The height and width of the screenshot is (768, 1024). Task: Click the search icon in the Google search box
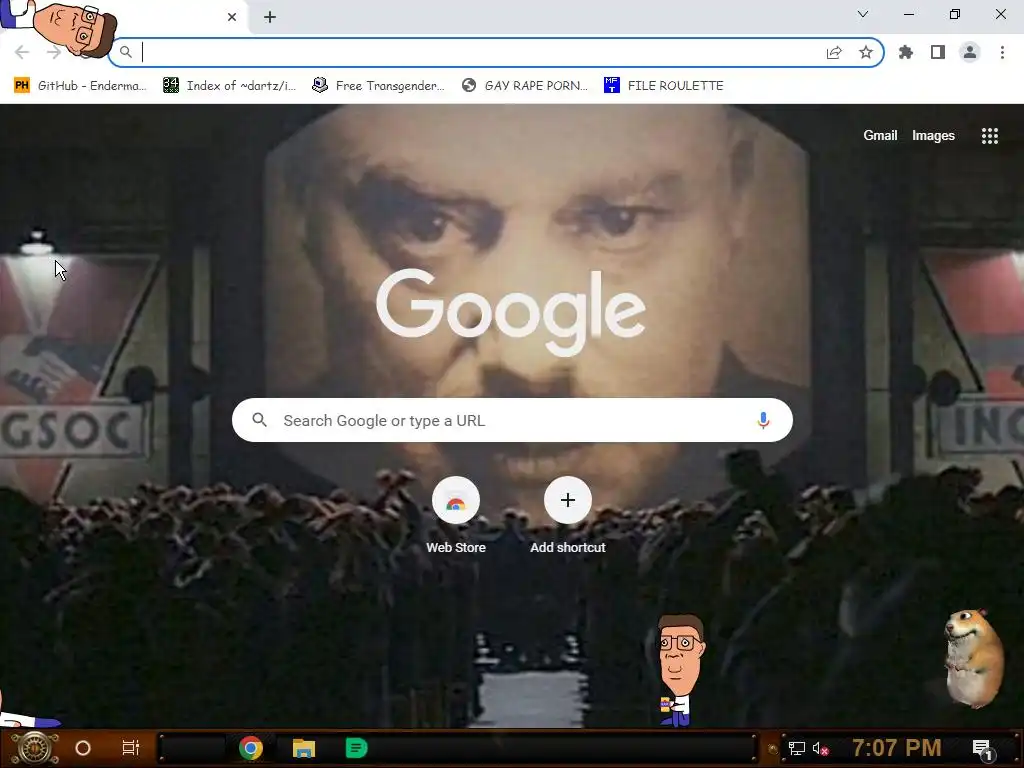259,420
